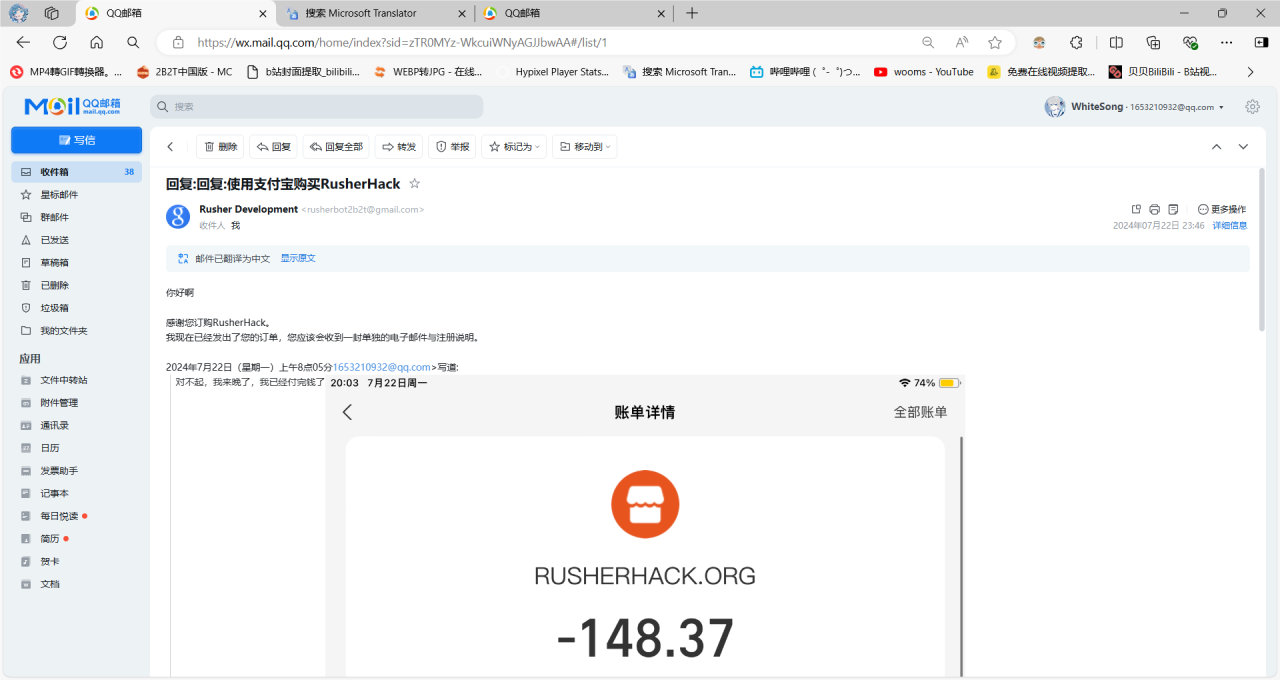
Task: Open the mailbox settings gear
Action: (x=1252, y=107)
